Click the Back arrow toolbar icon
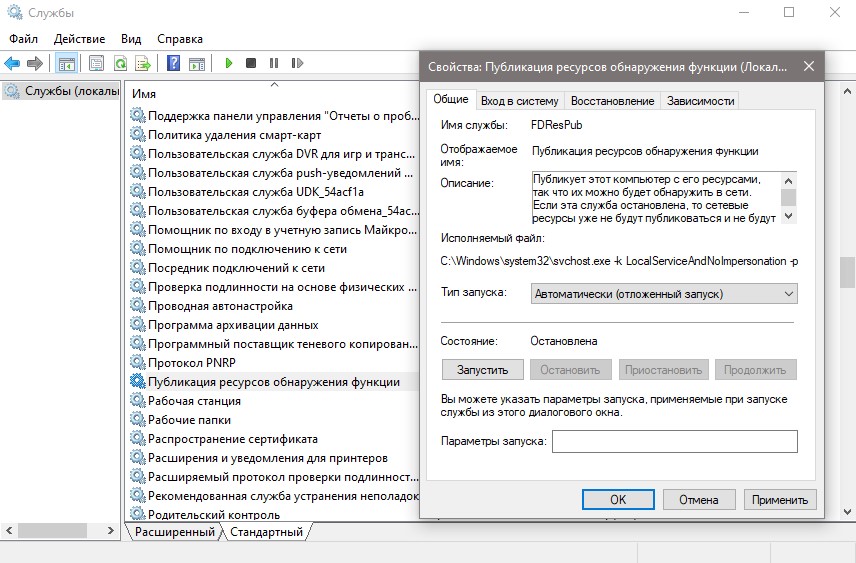856x563 pixels. pyautogui.click(x=12, y=63)
